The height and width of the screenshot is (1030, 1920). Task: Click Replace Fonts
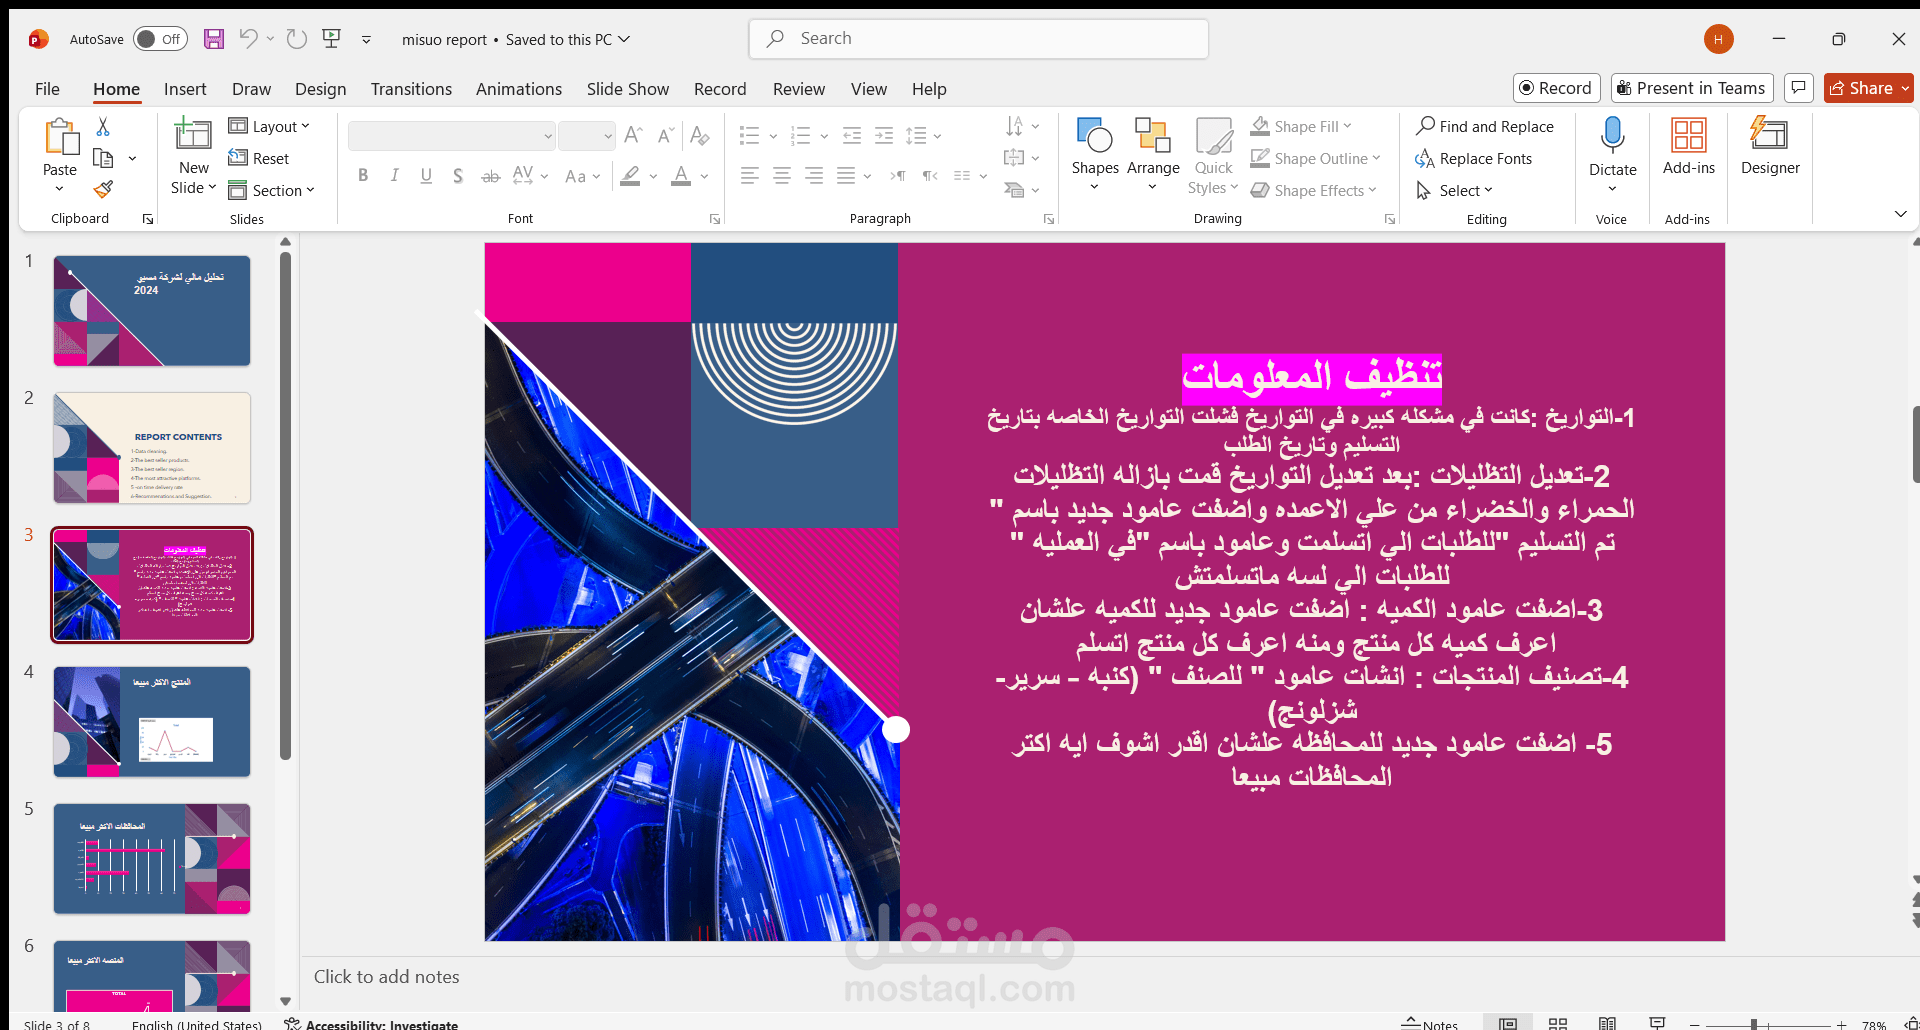pyautogui.click(x=1474, y=158)
